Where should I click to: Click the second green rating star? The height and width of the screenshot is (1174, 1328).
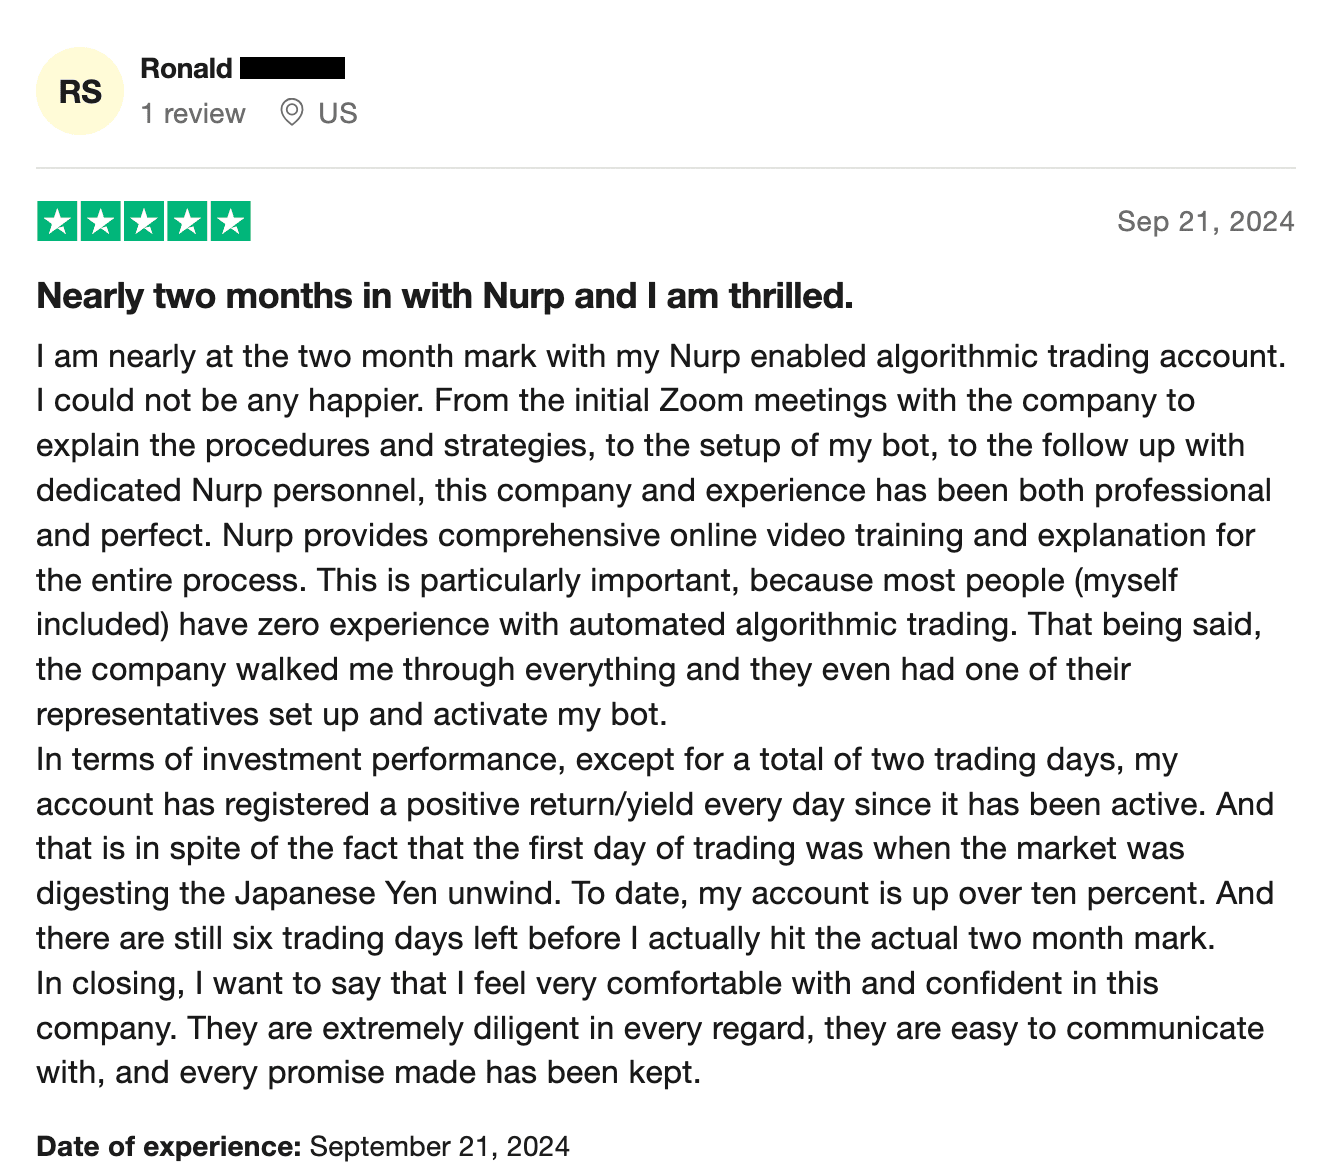click(101, 221)
